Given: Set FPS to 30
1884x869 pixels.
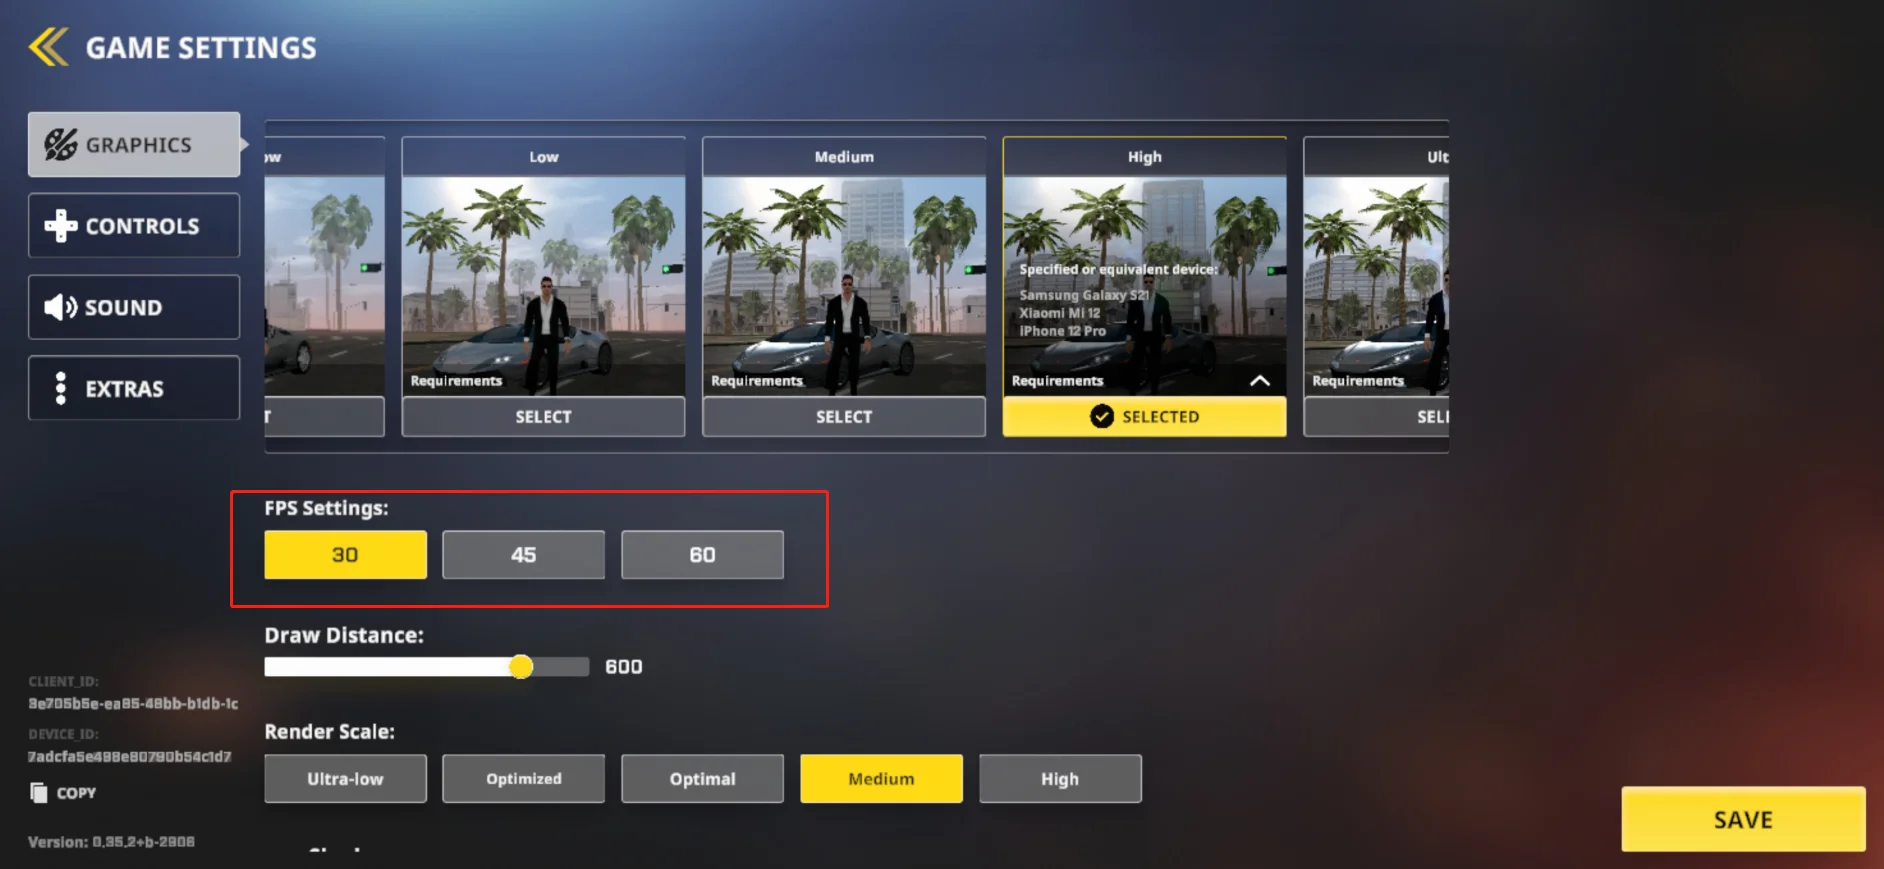Looking at the screenshot, I should click(x=345, y=555).
